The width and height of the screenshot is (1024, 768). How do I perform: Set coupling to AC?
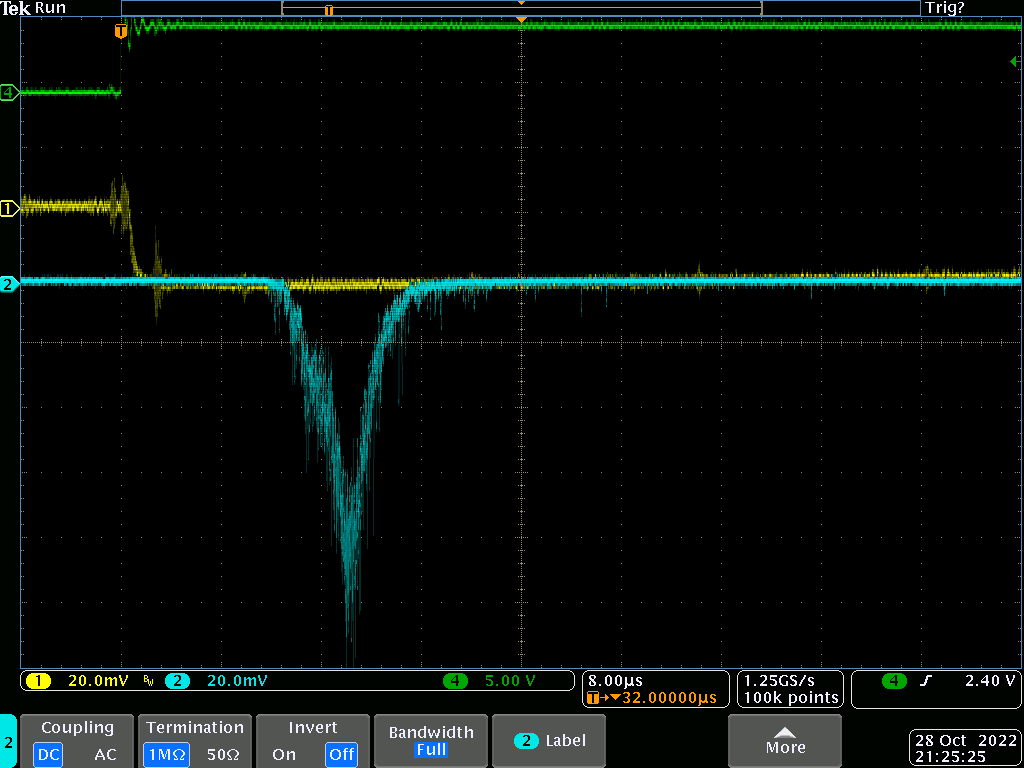click(105, 754)
